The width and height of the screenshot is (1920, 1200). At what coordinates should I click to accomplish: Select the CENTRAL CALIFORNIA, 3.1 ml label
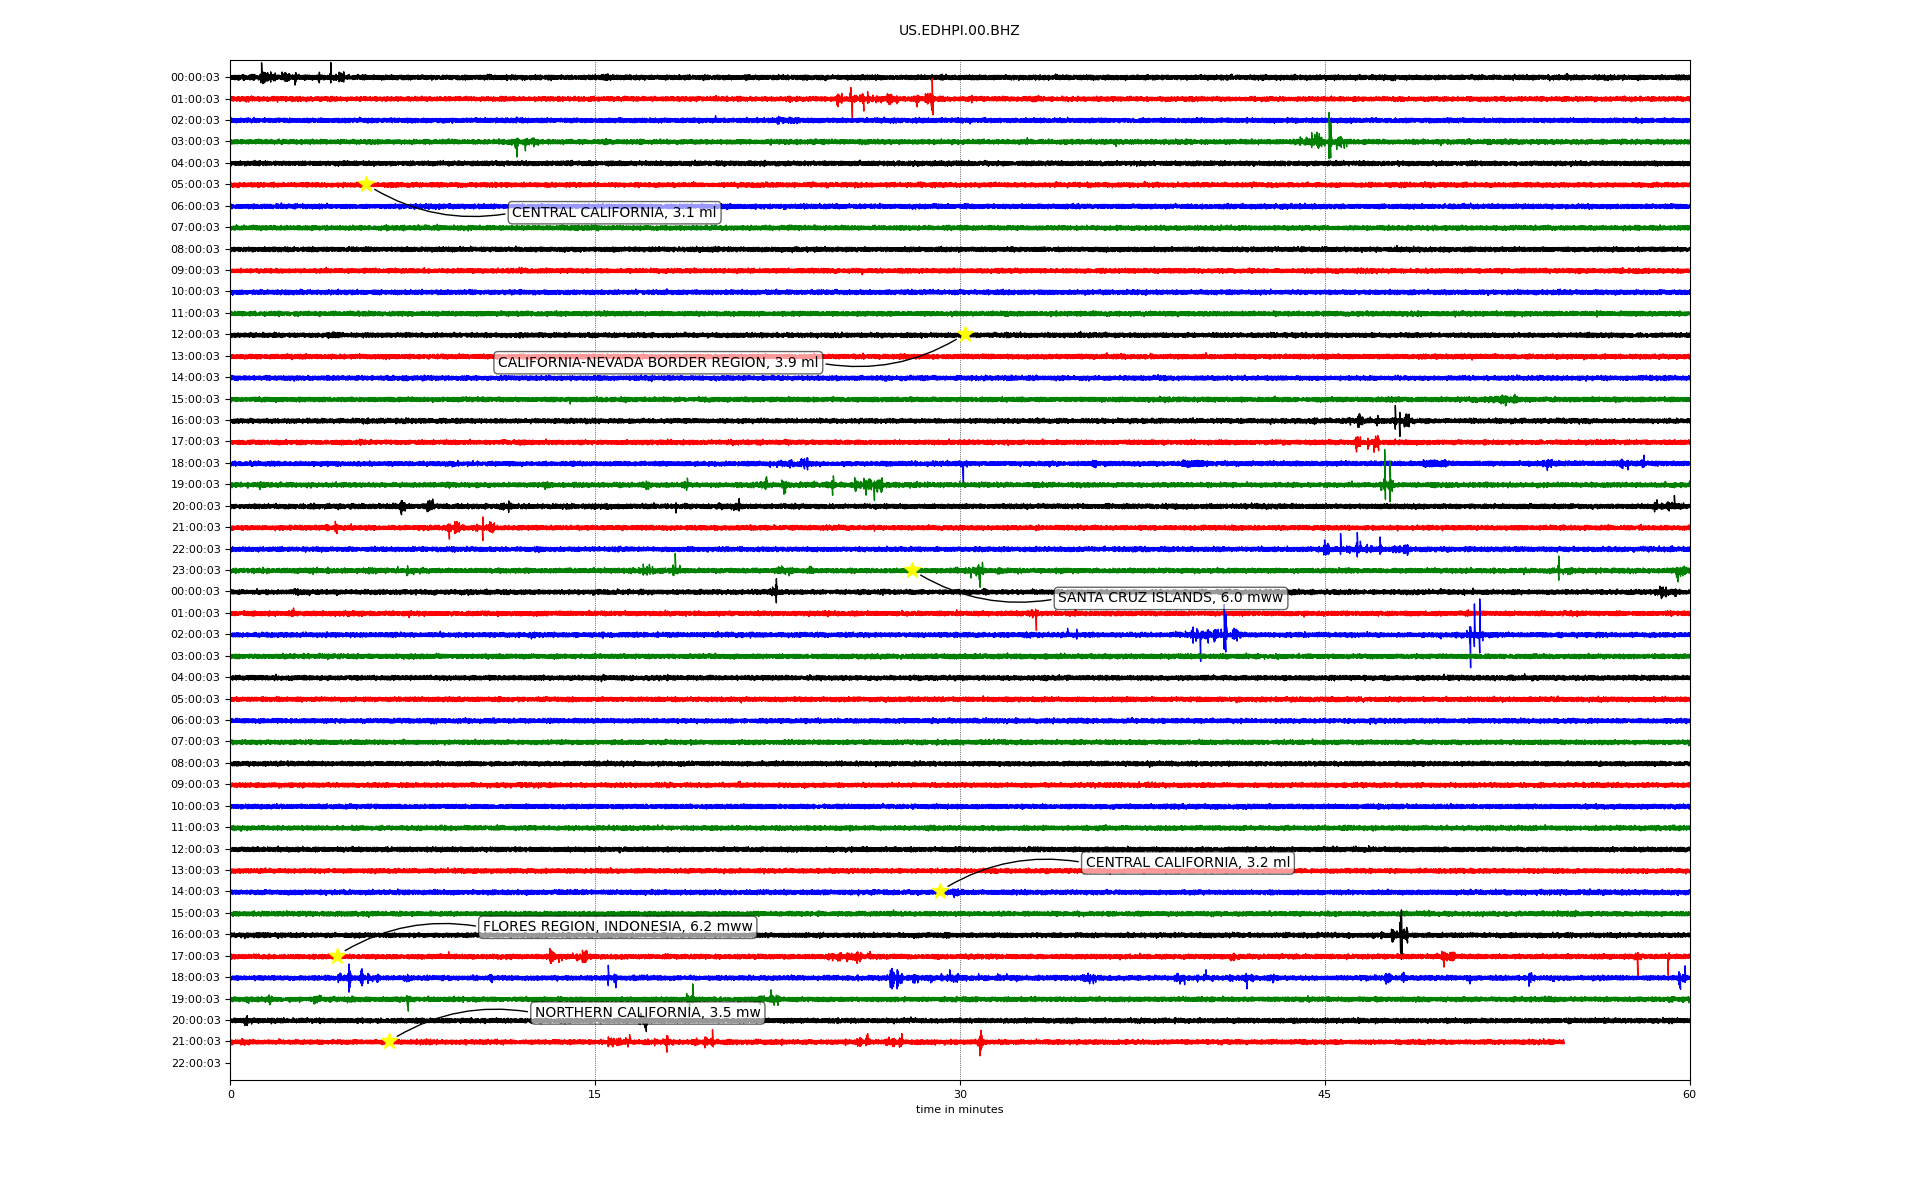(x=614, y=212)
